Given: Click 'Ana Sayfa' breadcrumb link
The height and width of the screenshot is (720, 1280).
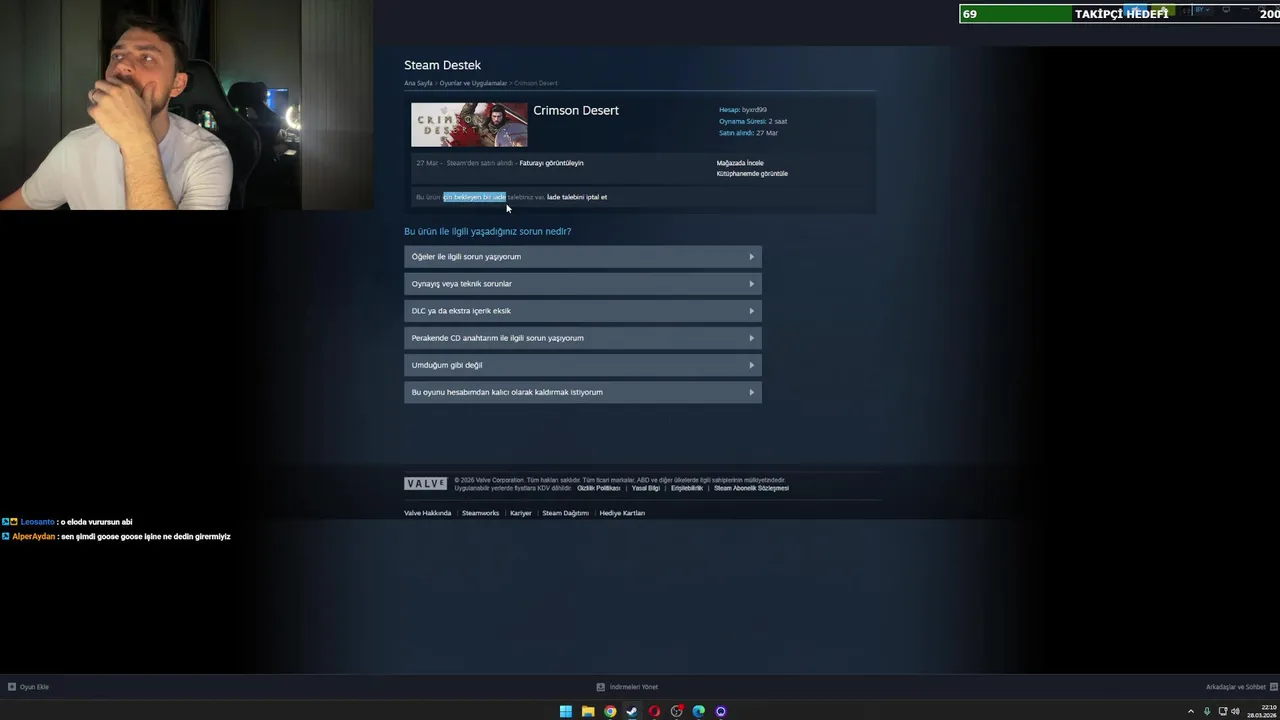Looking at the screenshot, I should pos(418,83).
